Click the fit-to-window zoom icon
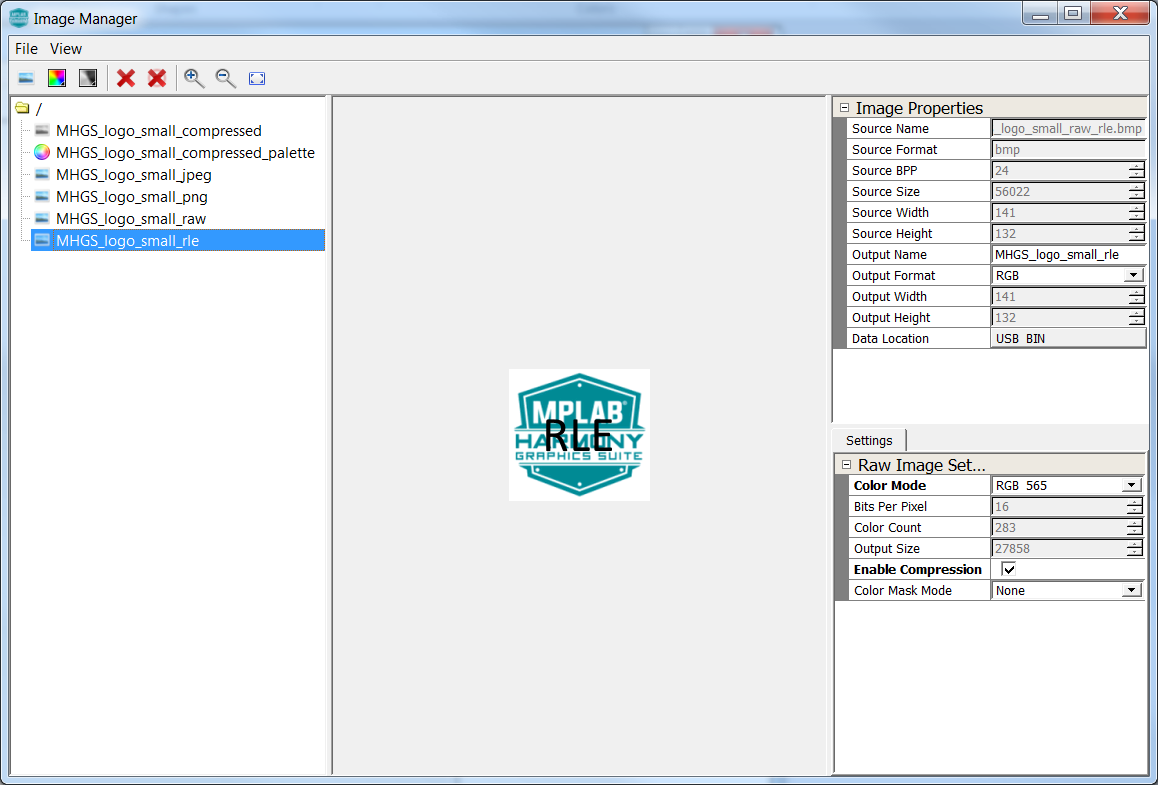1158x785 pixels. tap(257, 78)
